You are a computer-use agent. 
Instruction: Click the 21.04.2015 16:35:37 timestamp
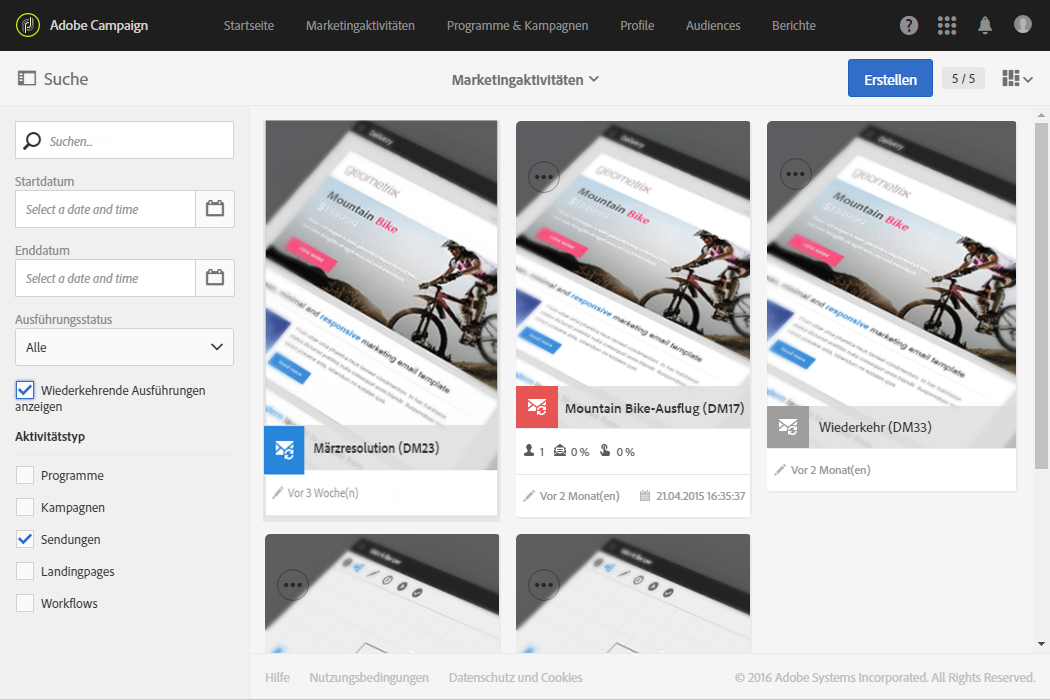coord(700,496)
